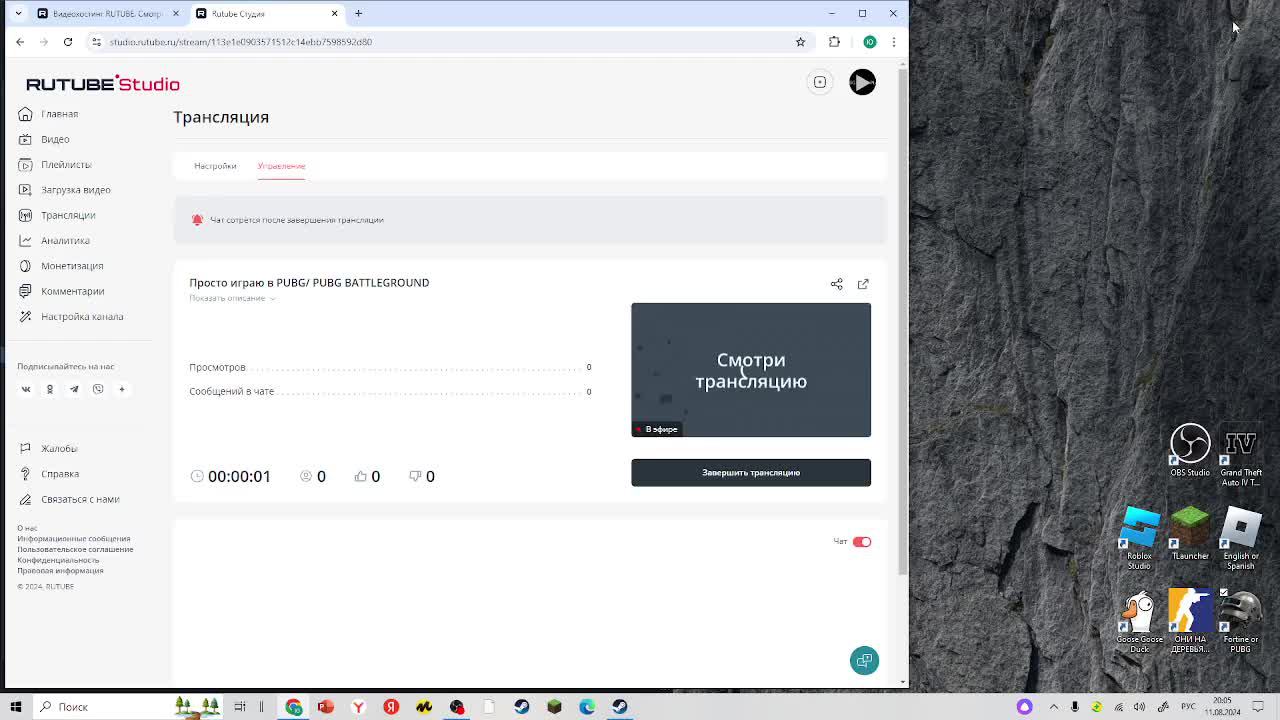The height and width of the screenshot is (720, 1280).
Task: Click the page vertical scrollbar
Action: tap(903, 320)
